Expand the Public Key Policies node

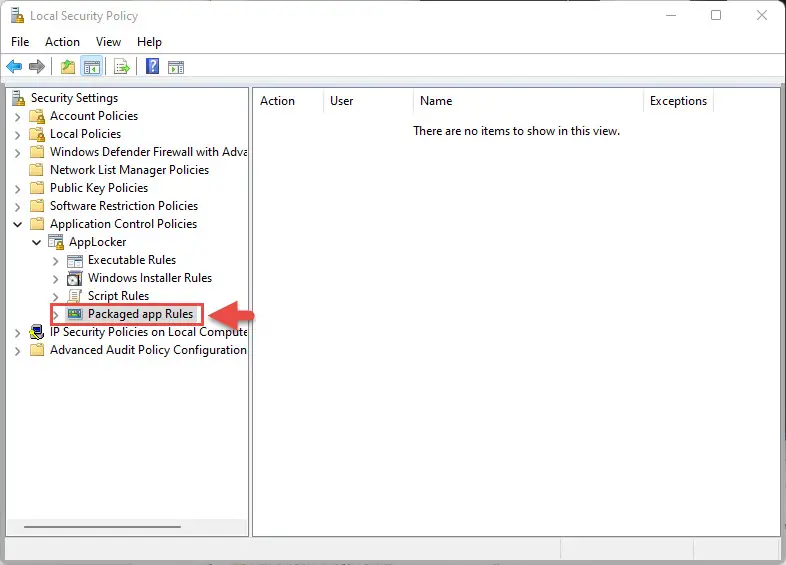click(x=18, y=189)
